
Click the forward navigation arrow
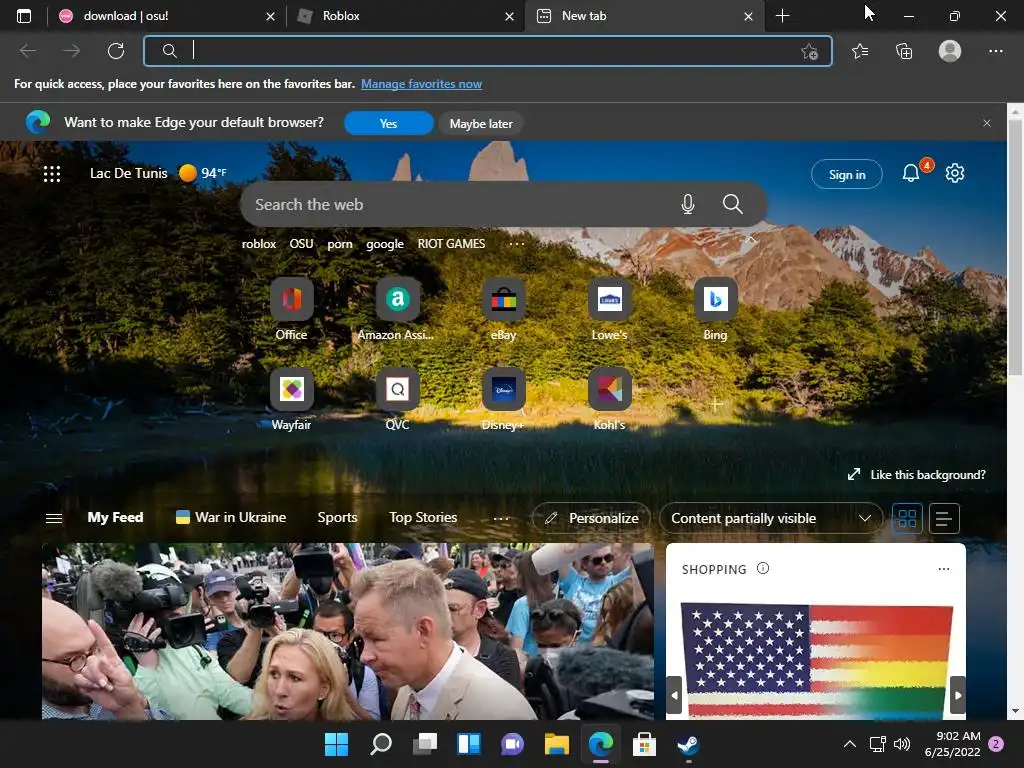pos(71,51)
